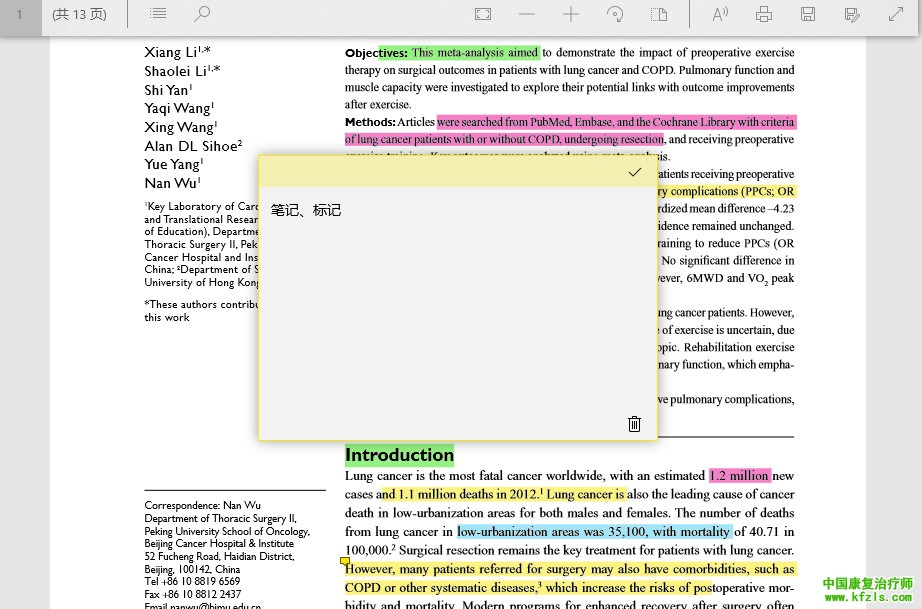Click the save as pencil-disk icon
Viewport: 922px width, 609px height.
(852, 14)
